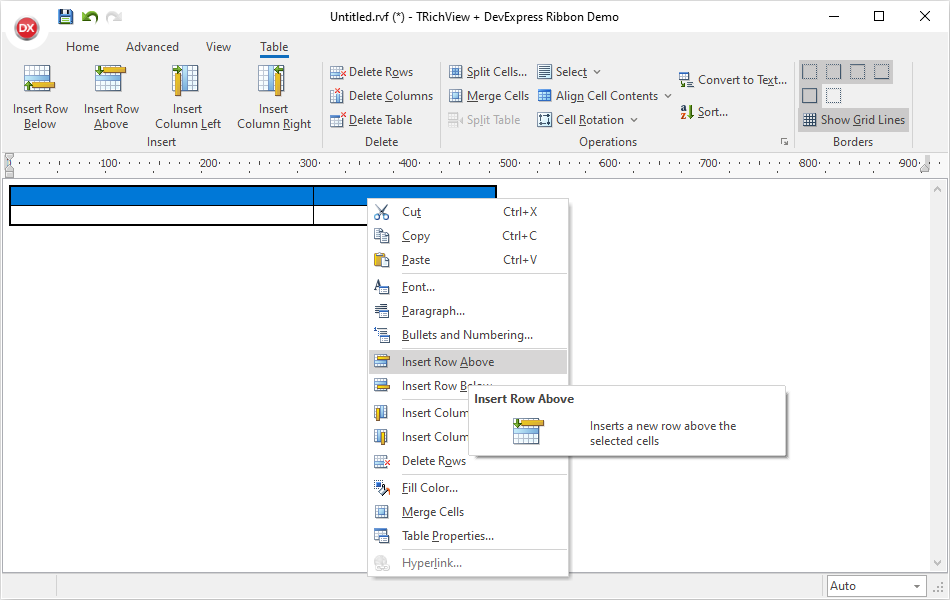The height and width of the screenshot is (600, 950).
Task: Choose Cut from the context menu
Action: 468,212
